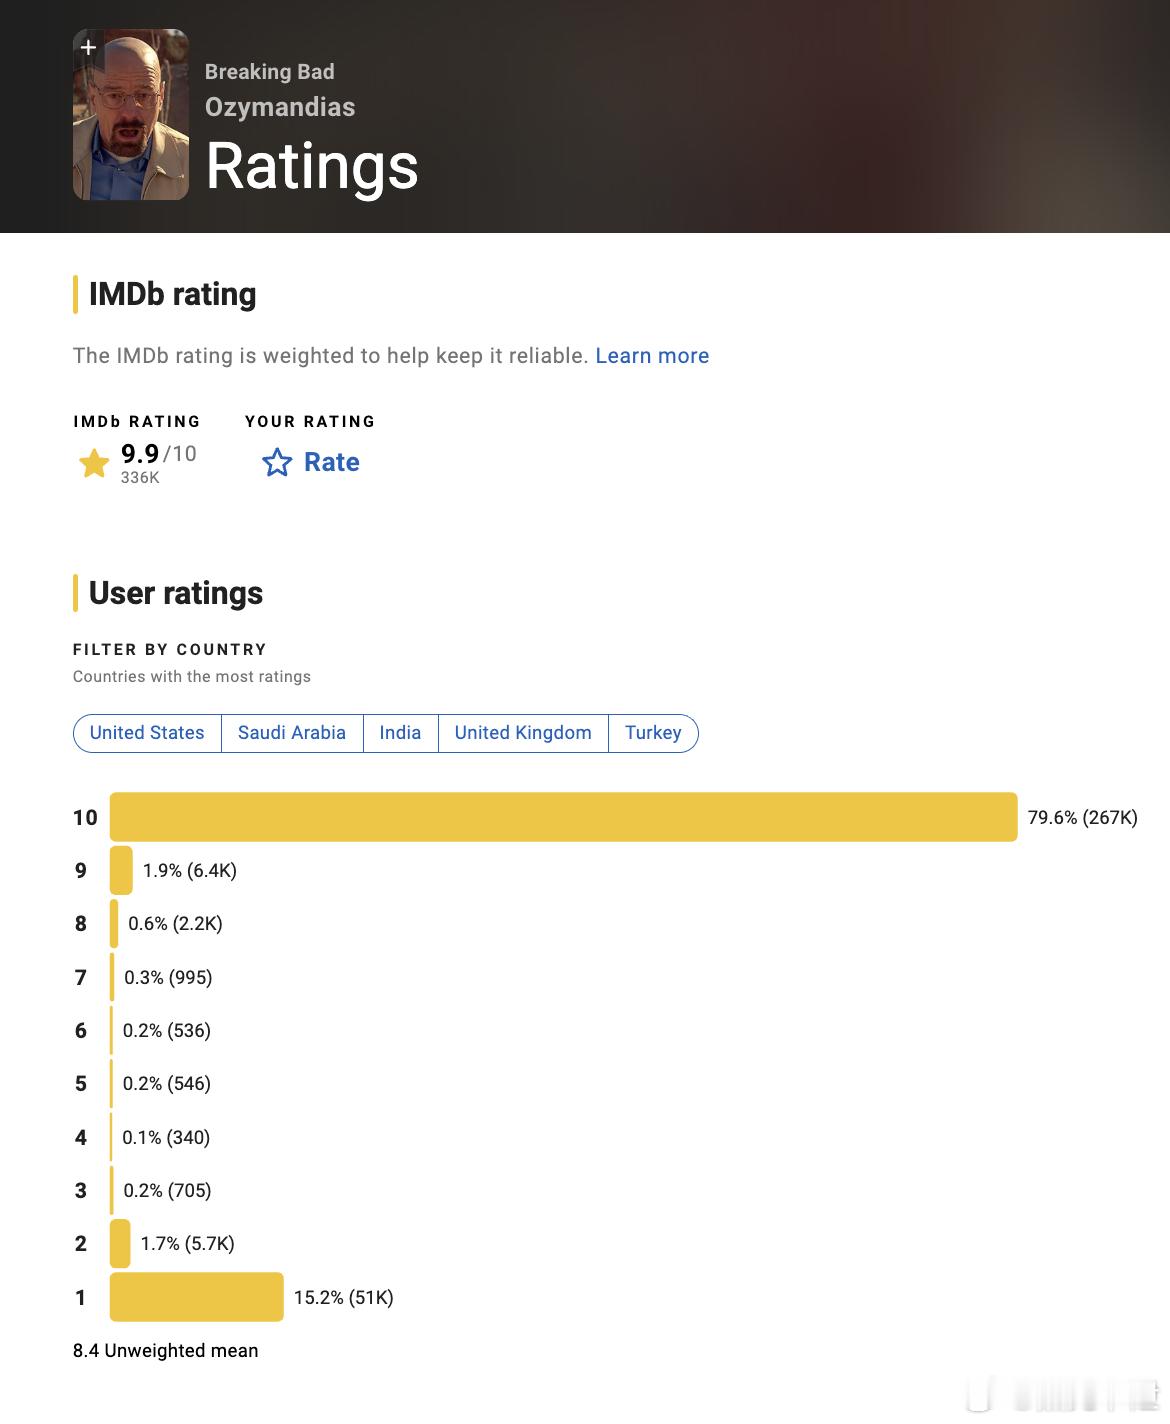
Task: Open the Walter White poster thumbnail
Action: [131, 115]
